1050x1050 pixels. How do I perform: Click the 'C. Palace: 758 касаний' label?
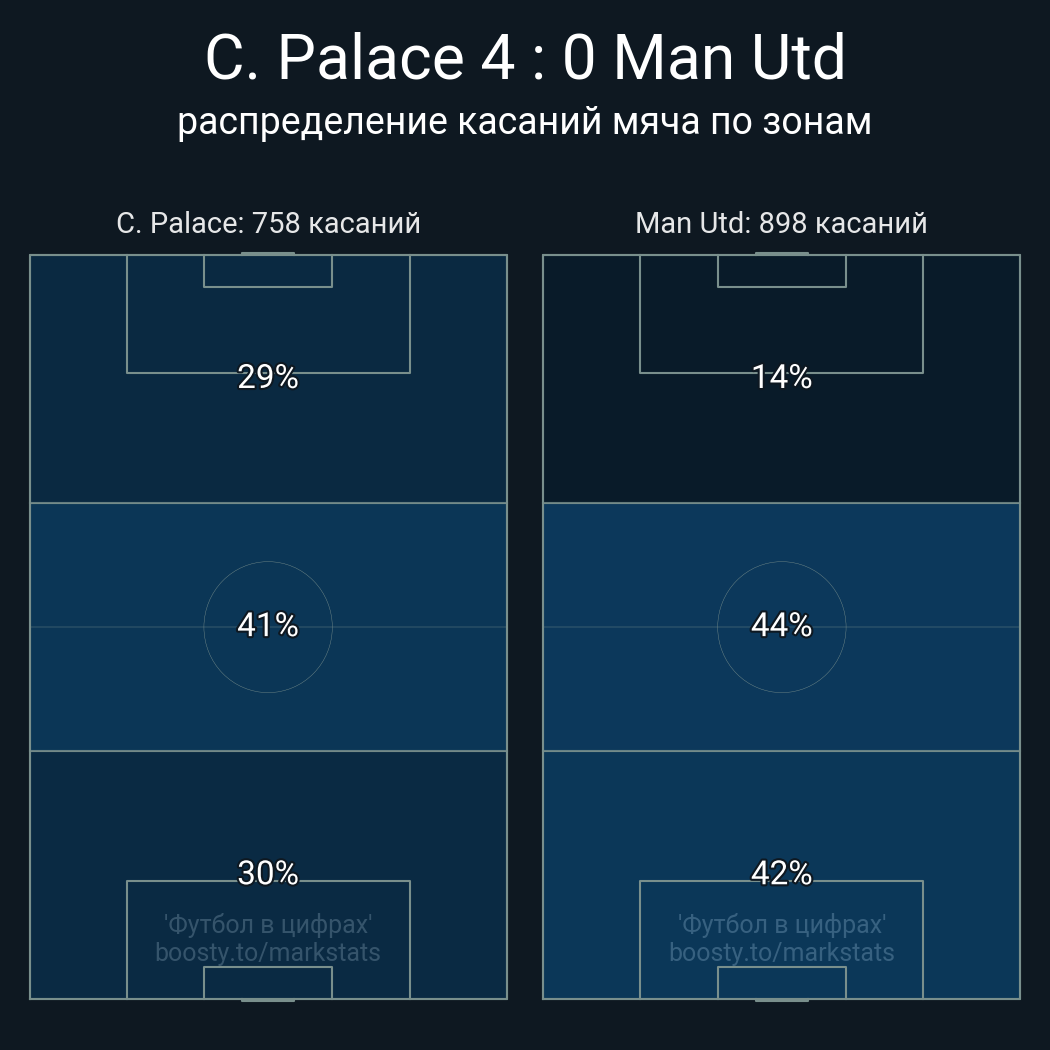click(x=268, y=223)
